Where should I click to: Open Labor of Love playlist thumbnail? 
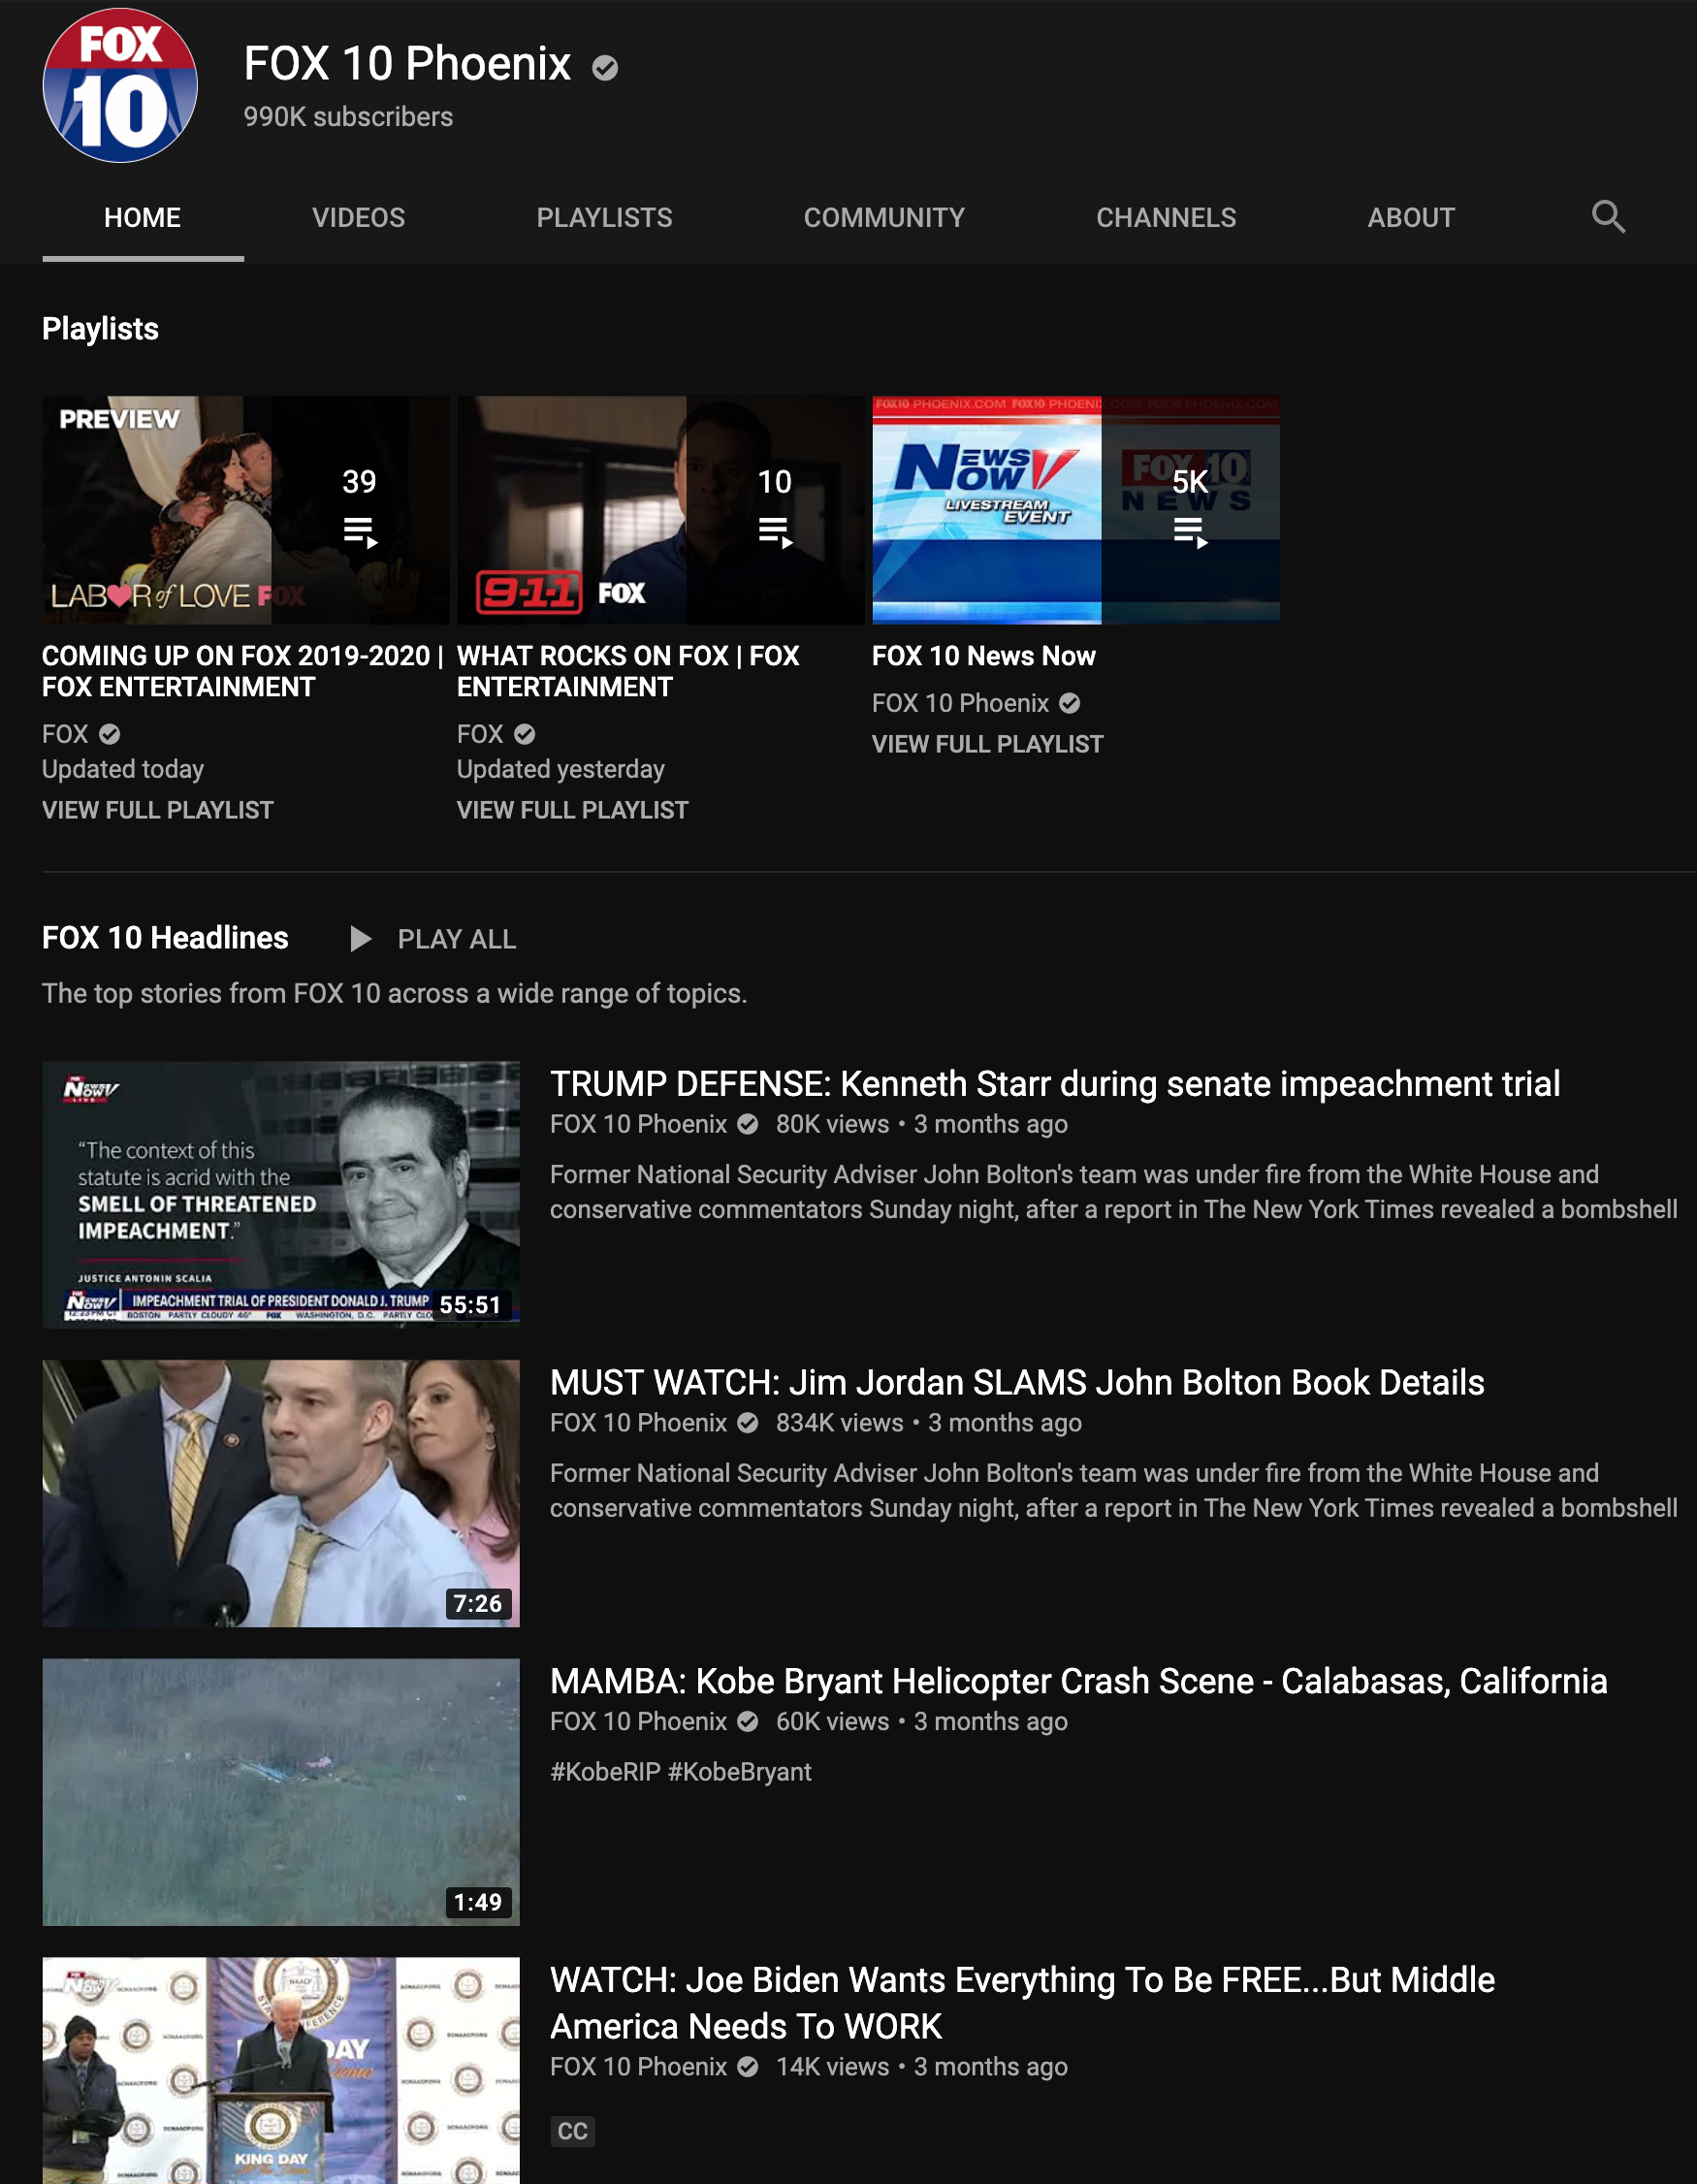(x=246, y=510)
